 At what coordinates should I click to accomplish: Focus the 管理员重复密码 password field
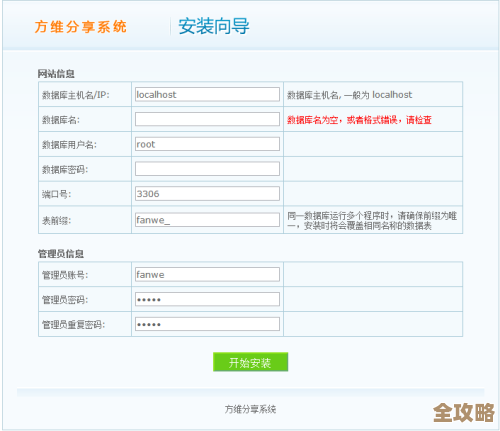tap(207, 324)
